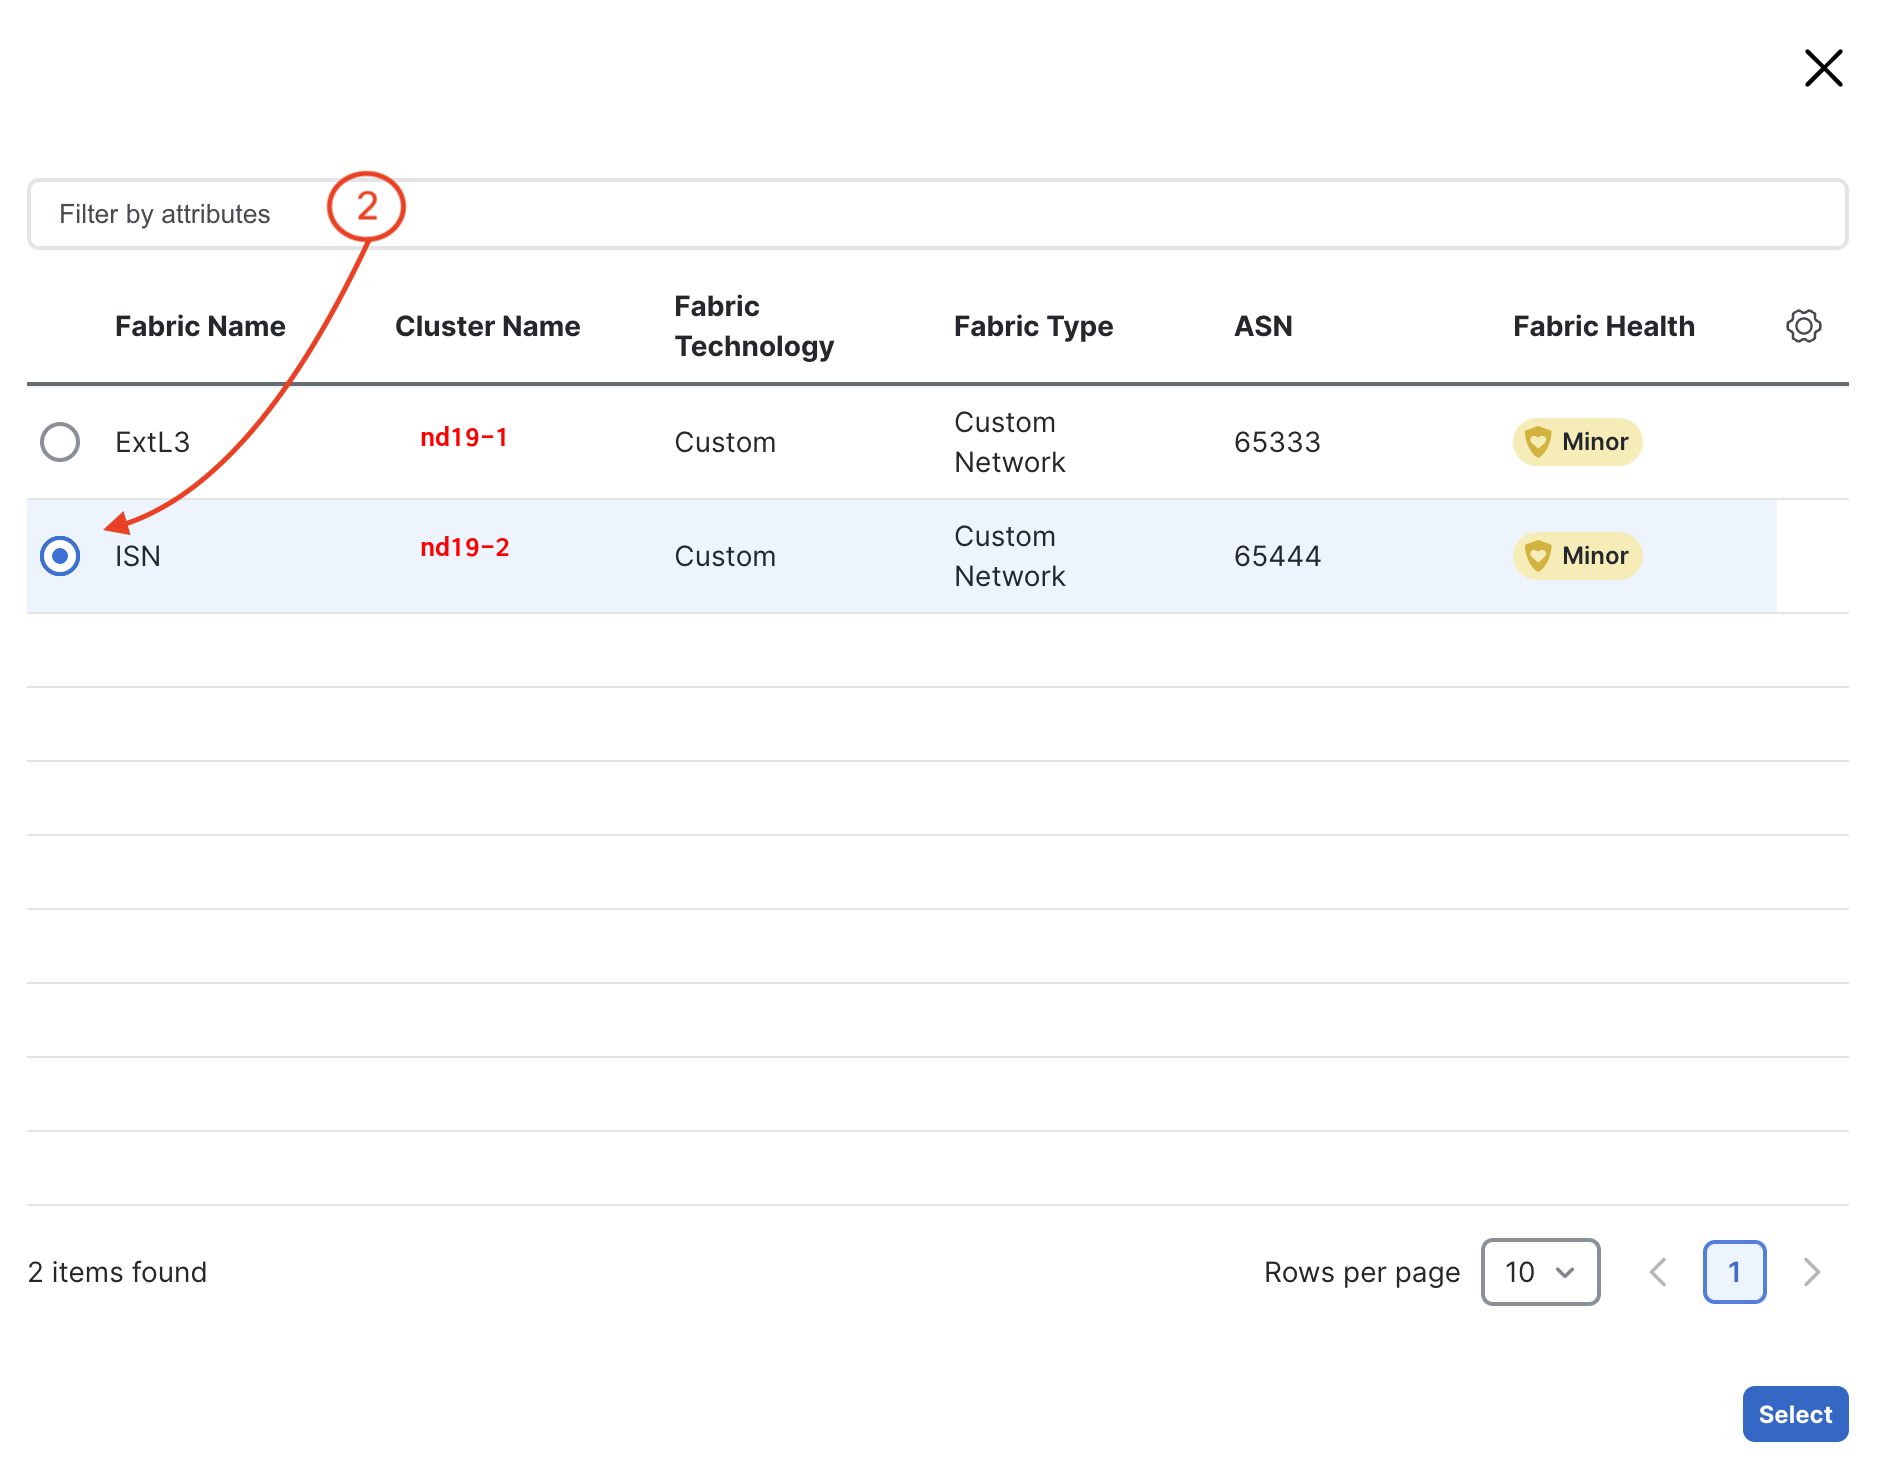
Task: Sort by Fabric Health column header
Action: point(1603,326)
